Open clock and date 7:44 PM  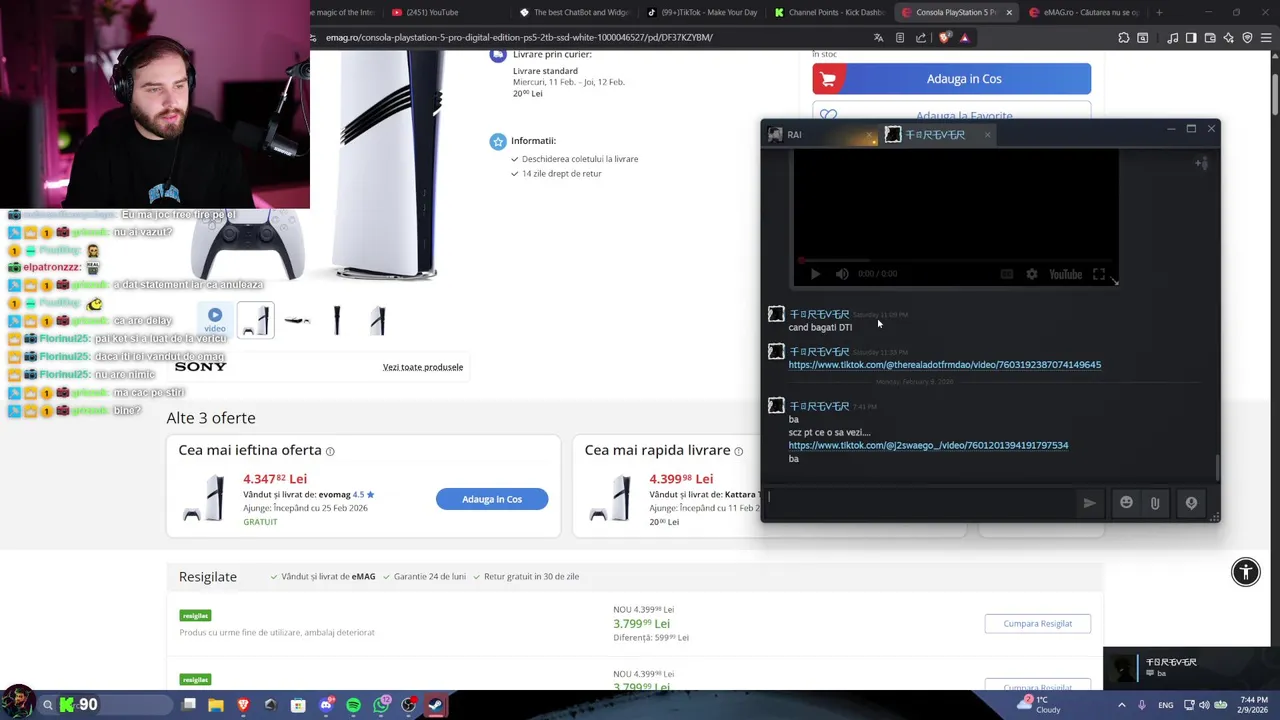click(1253, 705)
